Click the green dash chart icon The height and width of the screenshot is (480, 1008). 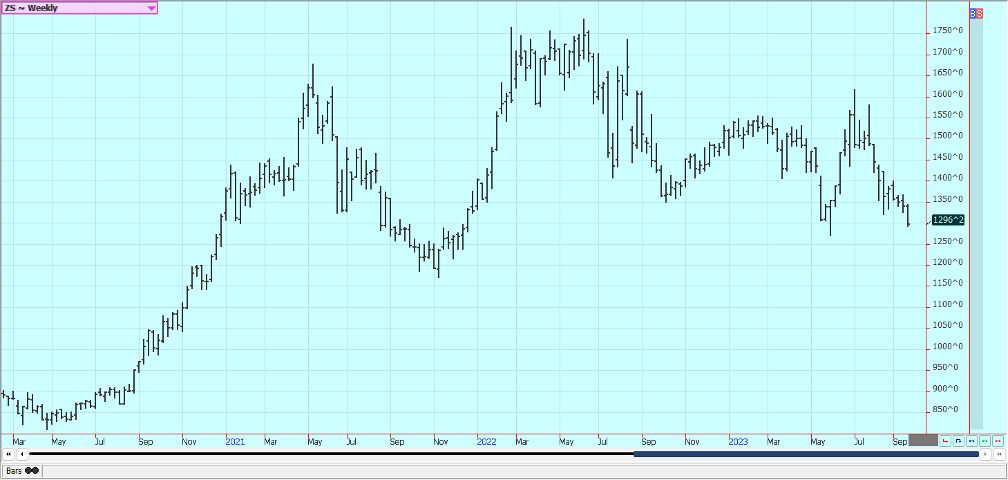point(984,440)
